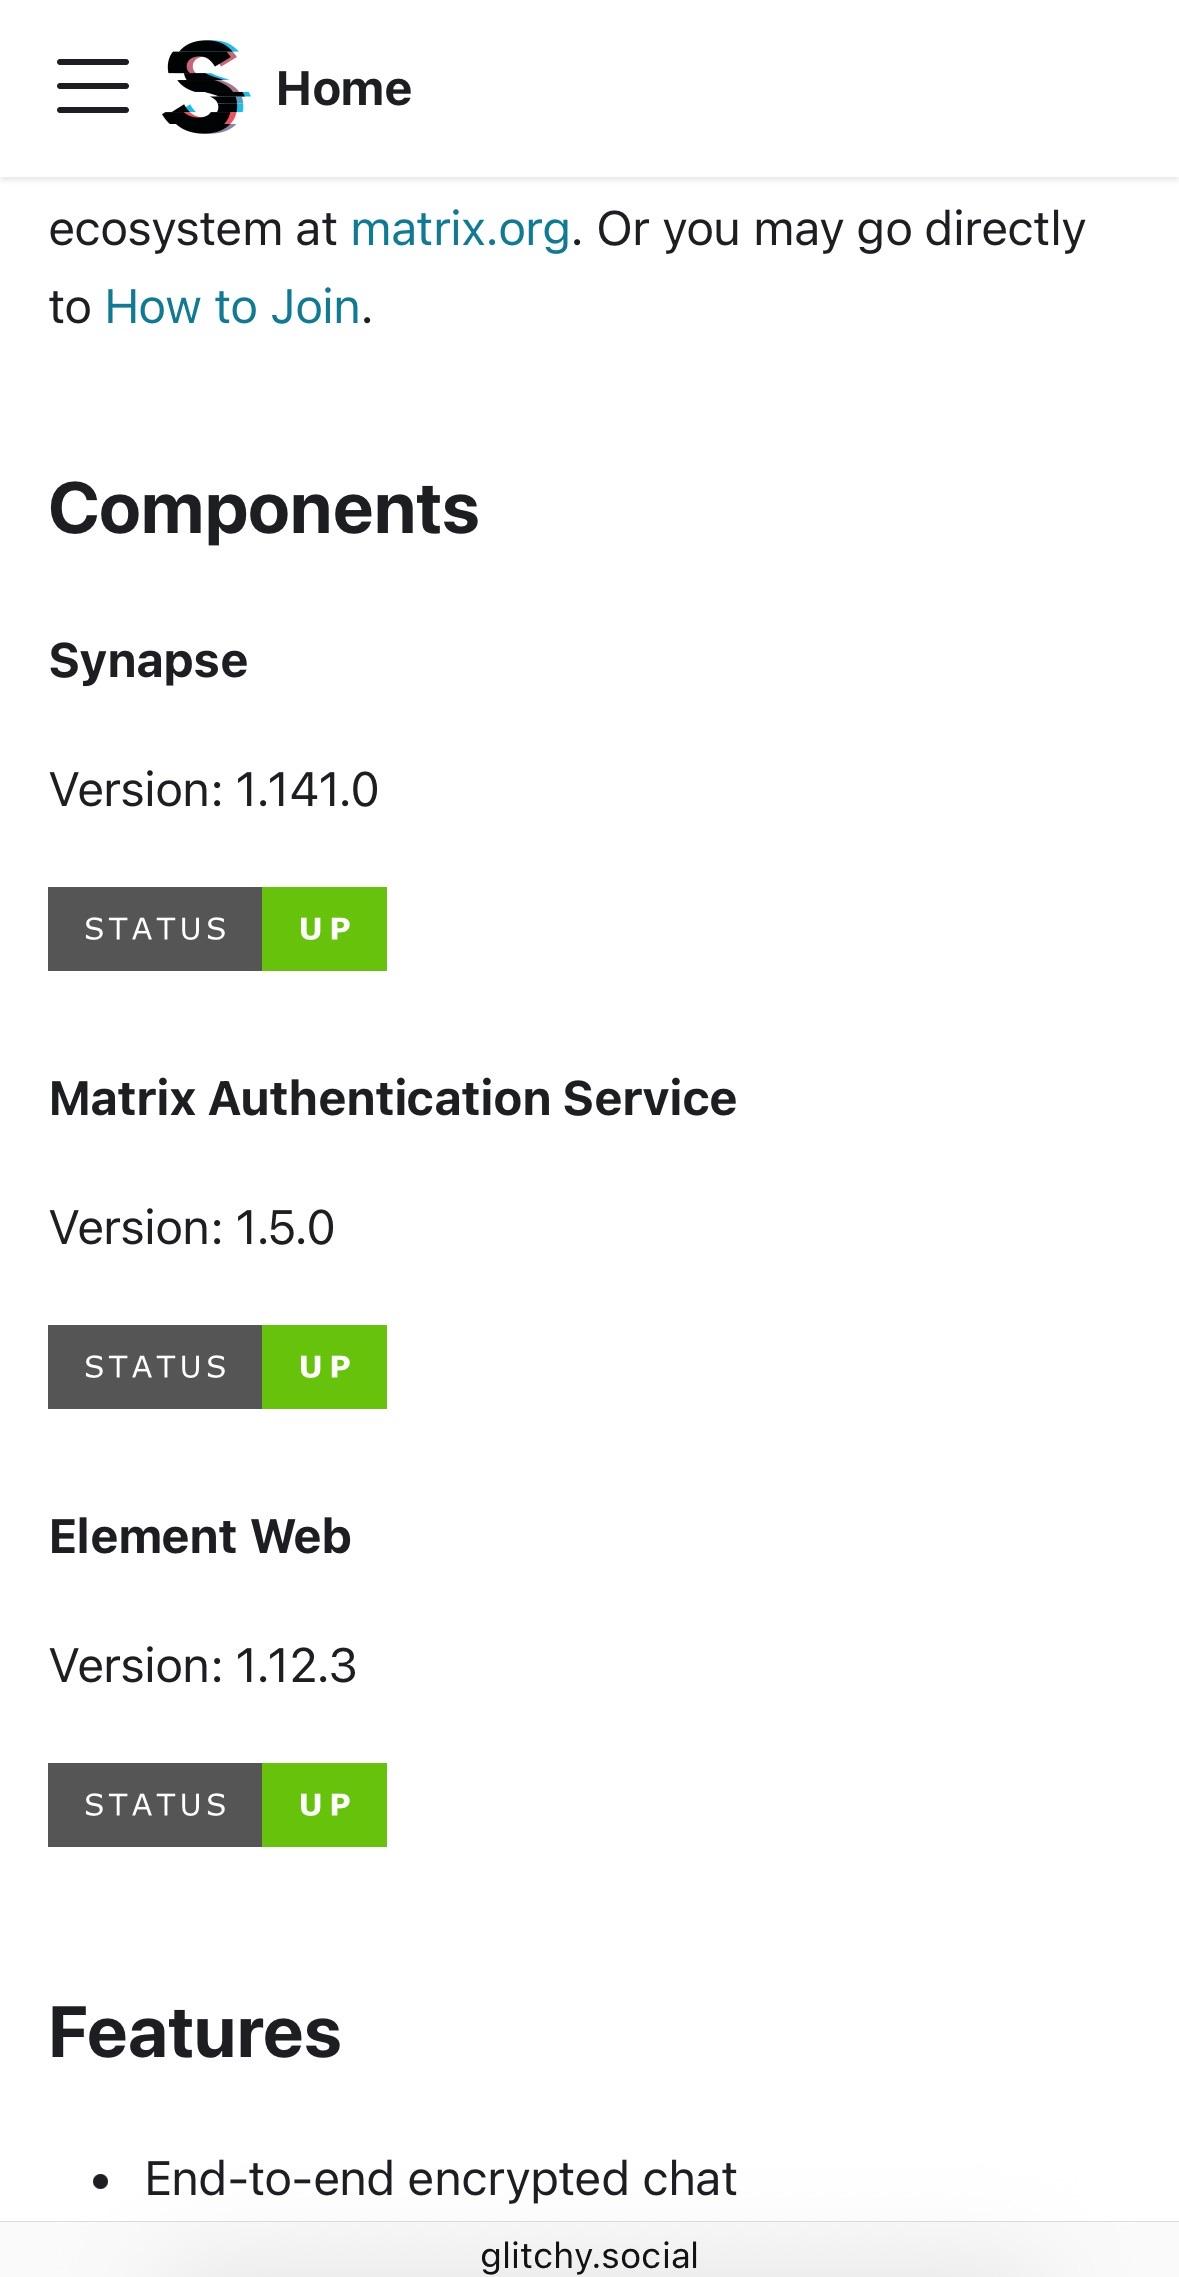Select the Synapse subheading
Screen dimensions: 1179x2277
click(x=148, y=661)
